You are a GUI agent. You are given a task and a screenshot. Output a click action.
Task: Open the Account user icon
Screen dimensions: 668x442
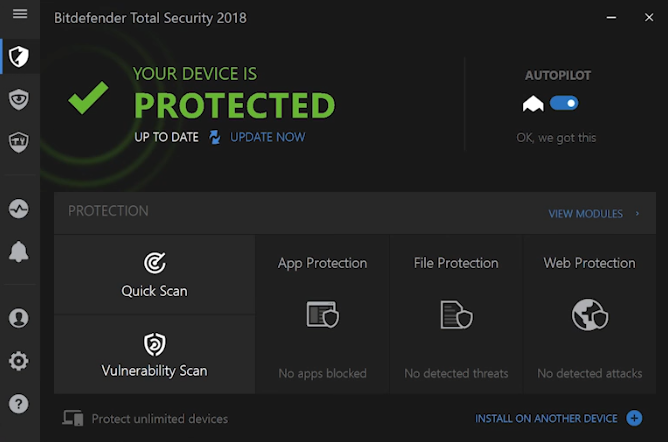18,319
